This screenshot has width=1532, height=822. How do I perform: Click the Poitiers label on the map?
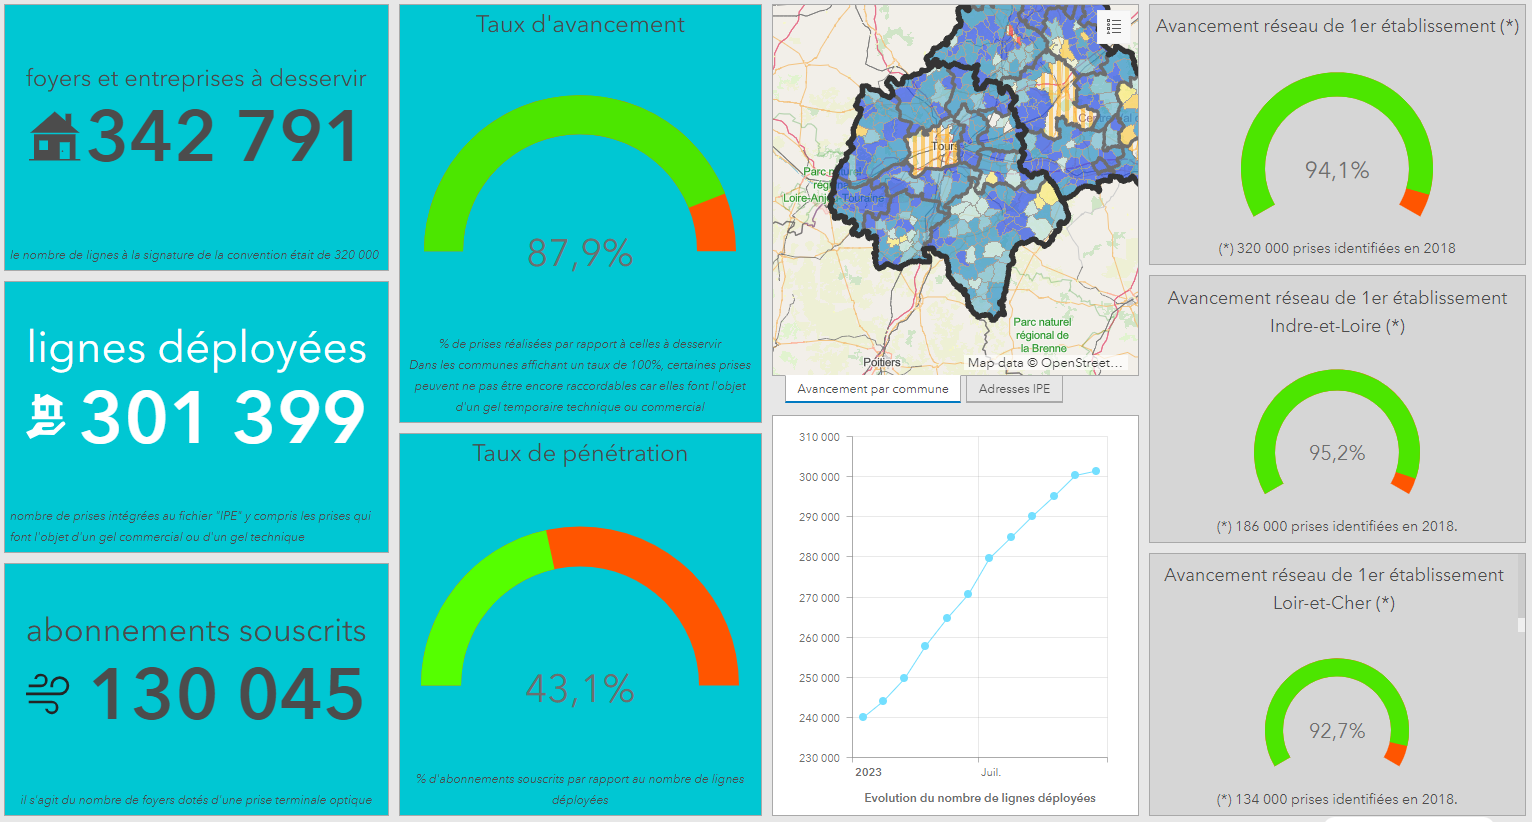[x=881, y=362]
